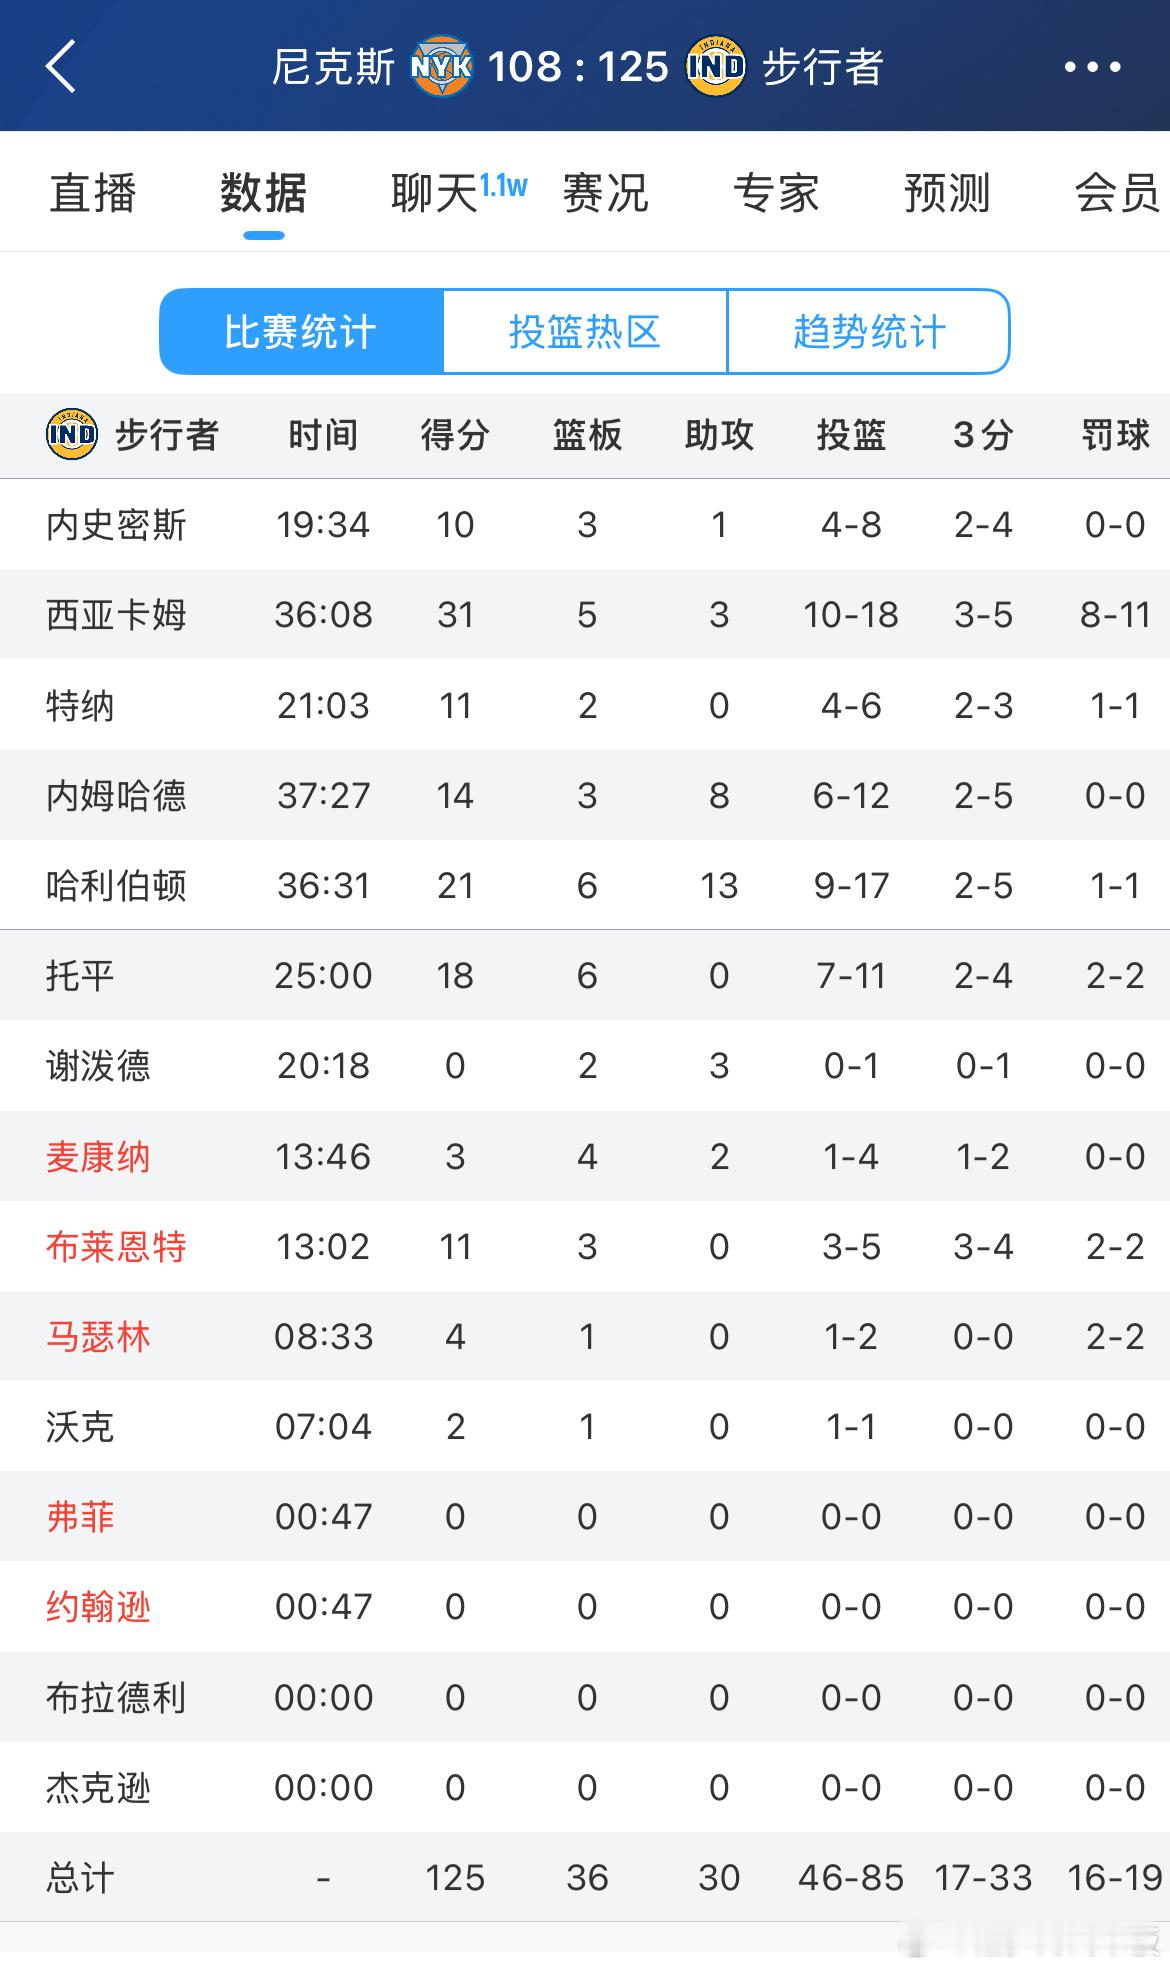Go to the 赛况 tab
Image resolution: width=1170 pixels, height=1969 pixels.
coord(605,193)
